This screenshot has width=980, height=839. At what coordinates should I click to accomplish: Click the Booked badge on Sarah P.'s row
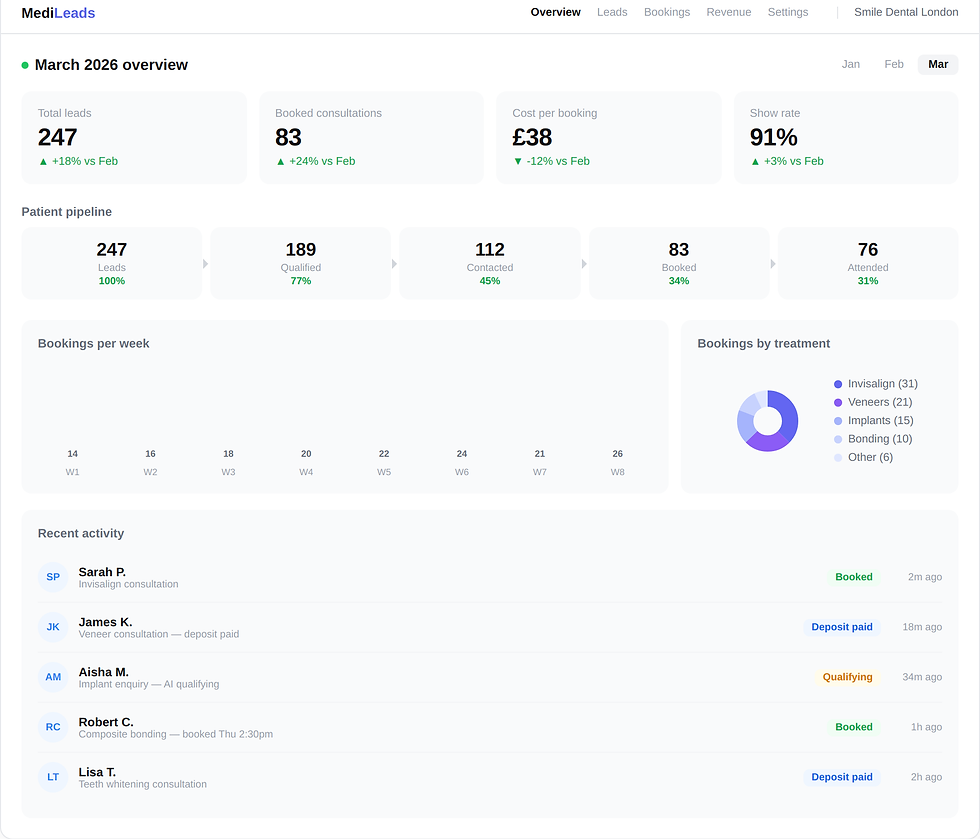(854, 577)
